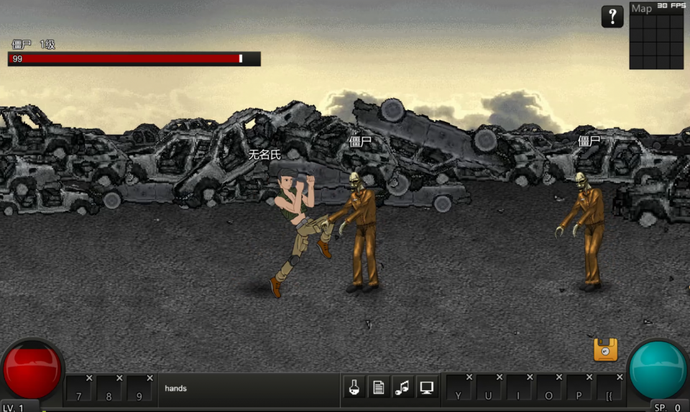
Task: Click the orange floppy disk save icon
Action: pyautogui.click(x=606, y=350)
